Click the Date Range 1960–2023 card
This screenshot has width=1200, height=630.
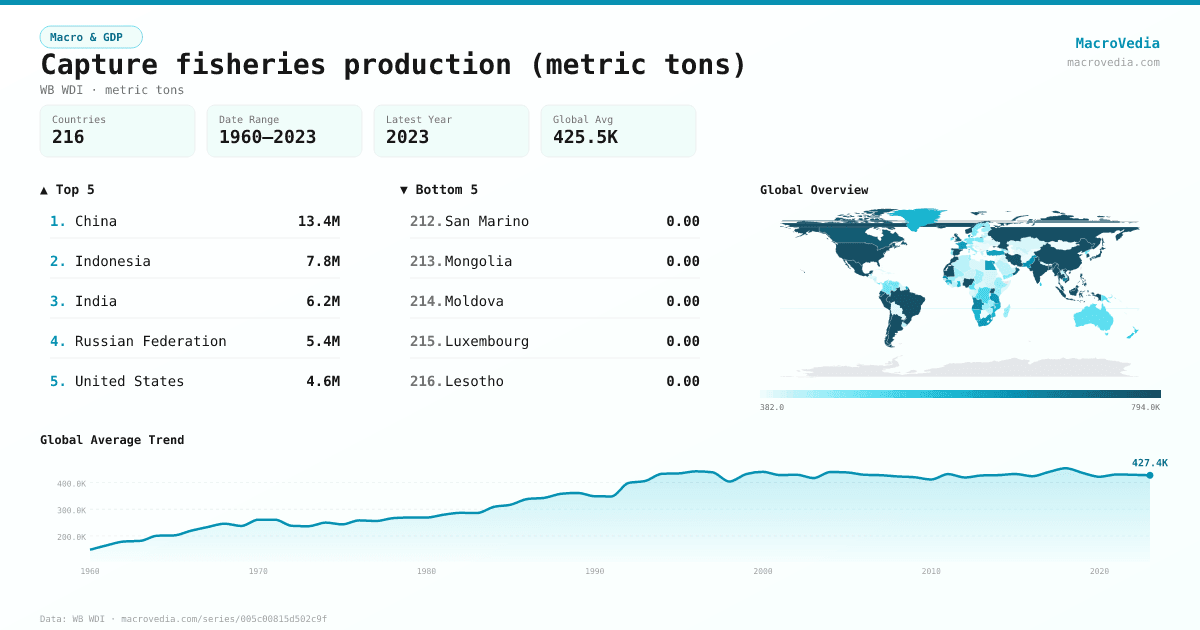point(284,130)
